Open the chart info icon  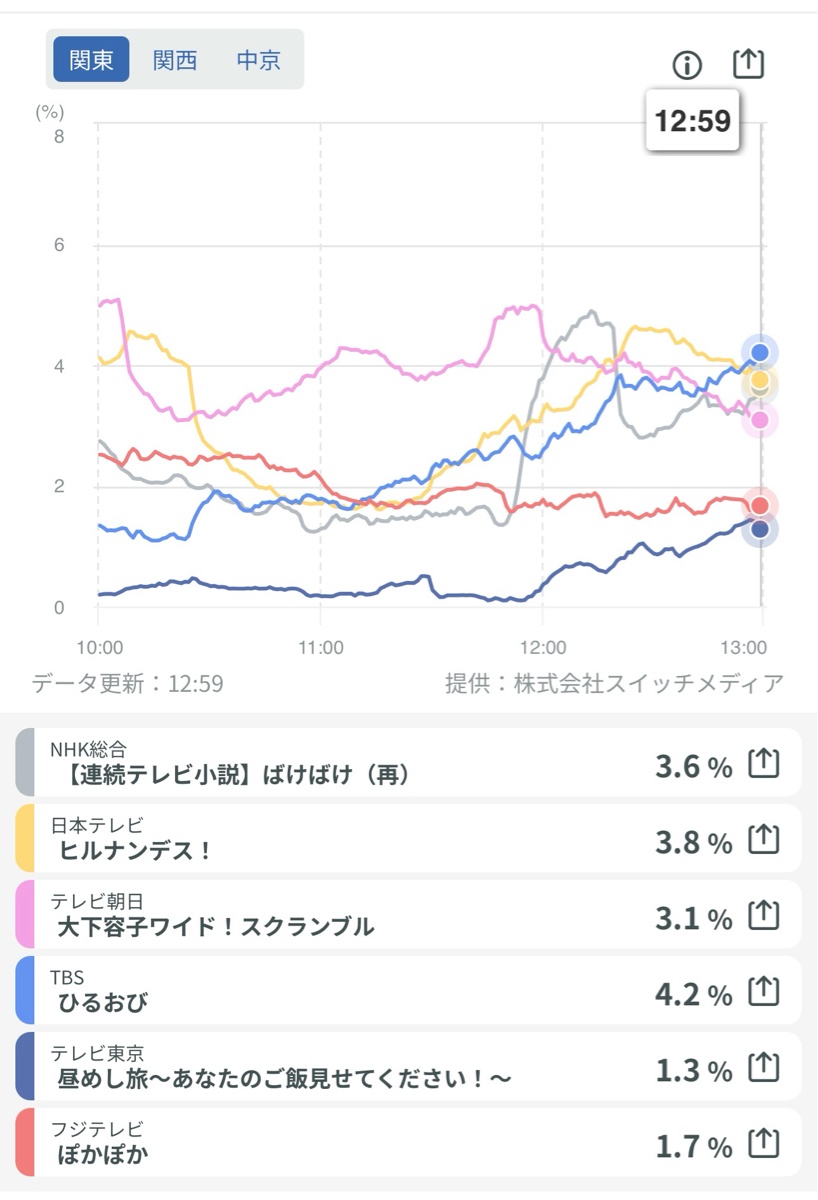tap(687, 65)
